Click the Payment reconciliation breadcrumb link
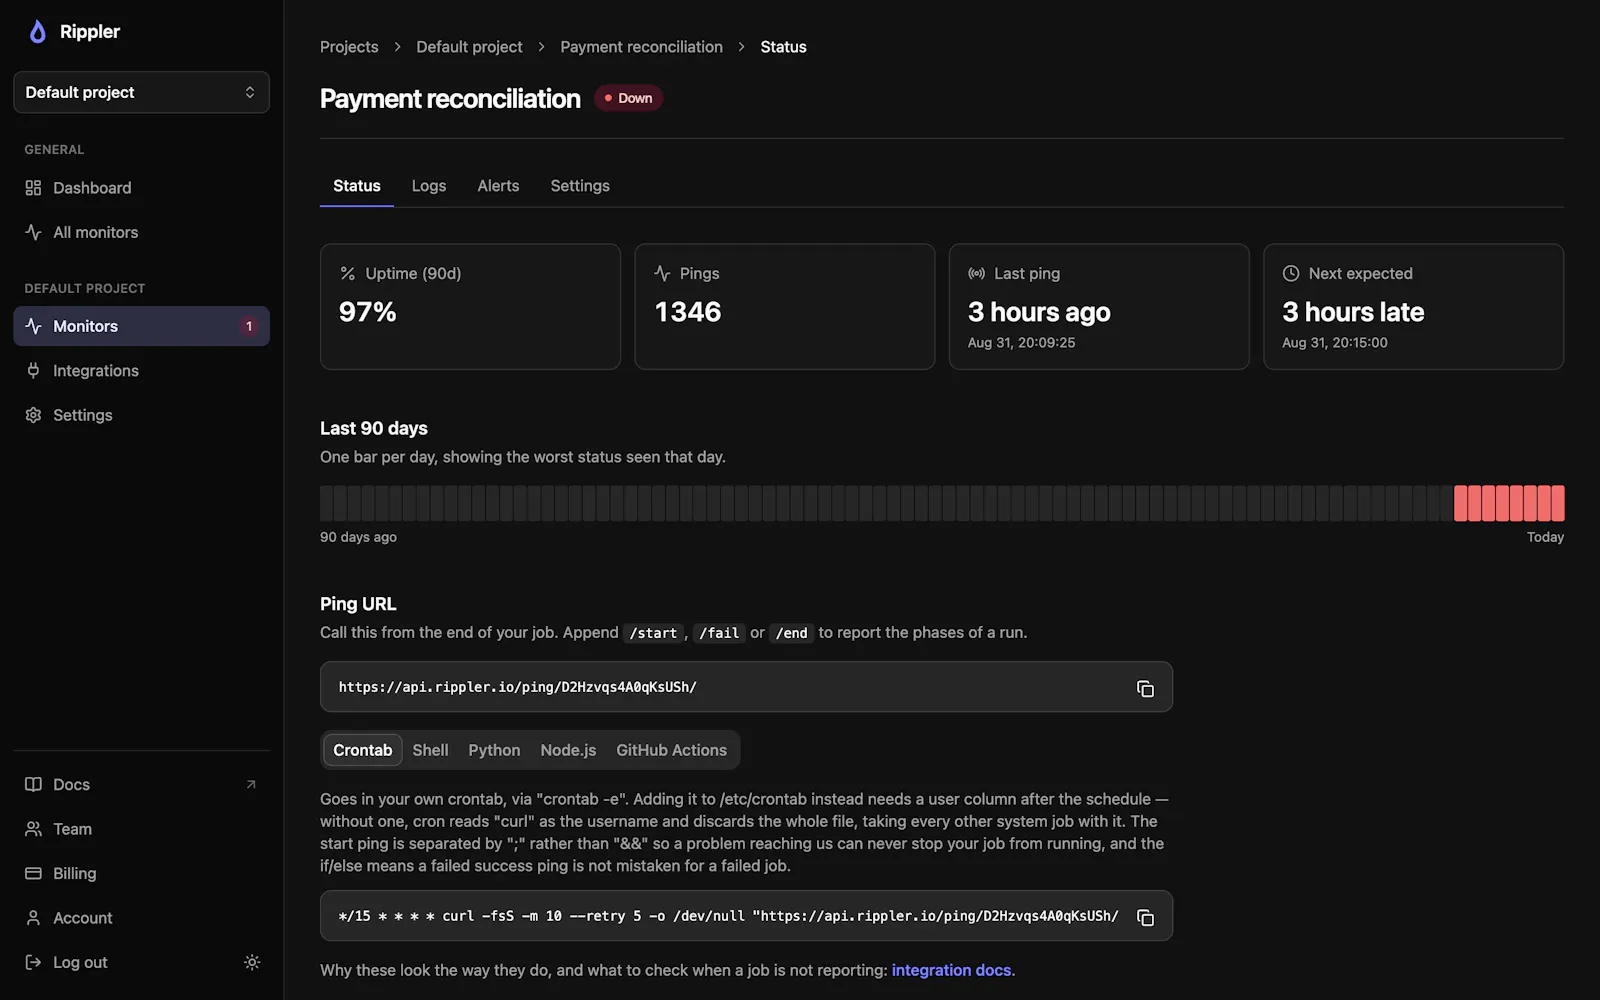 pos(641,47)
